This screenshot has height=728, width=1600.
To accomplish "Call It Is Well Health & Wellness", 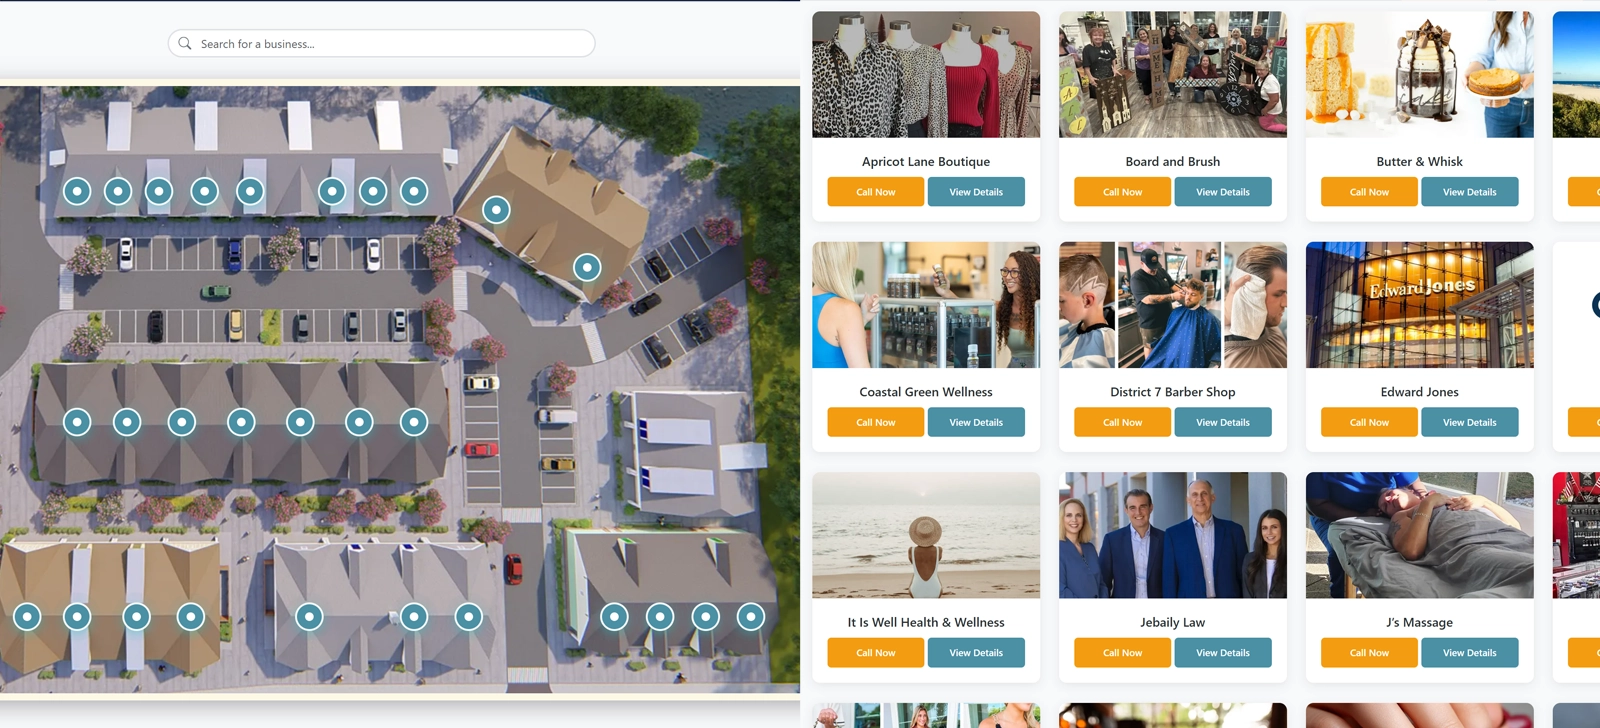I will [x=875, y=653].
